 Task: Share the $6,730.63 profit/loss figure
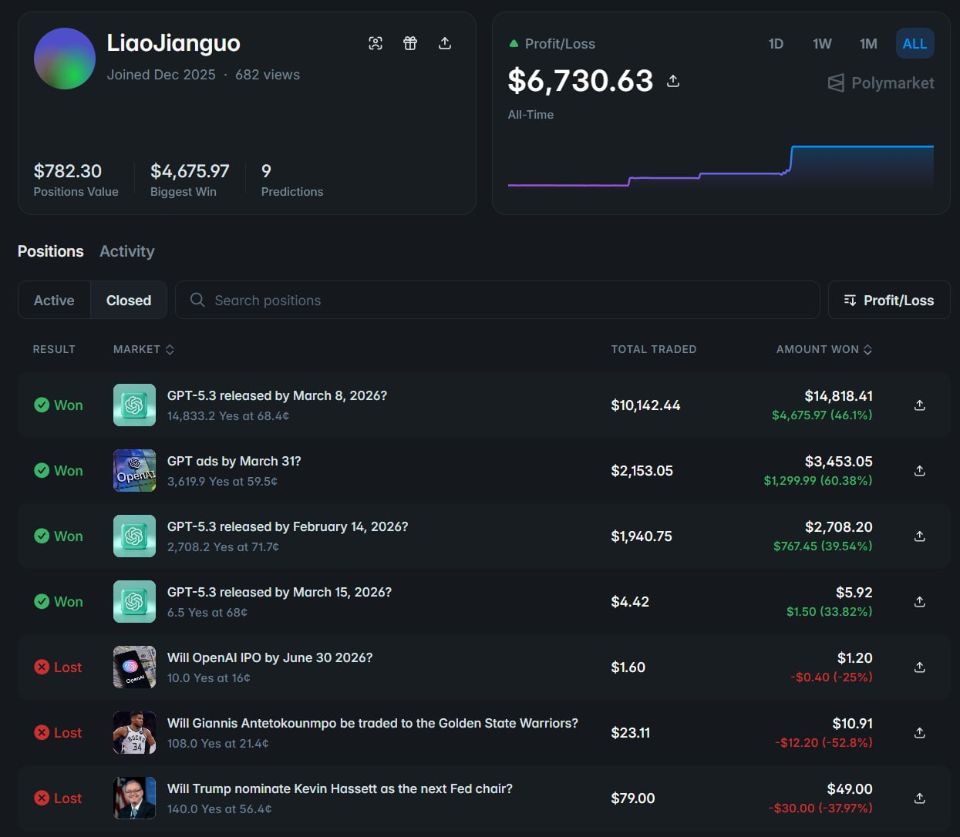pos(673,81)
